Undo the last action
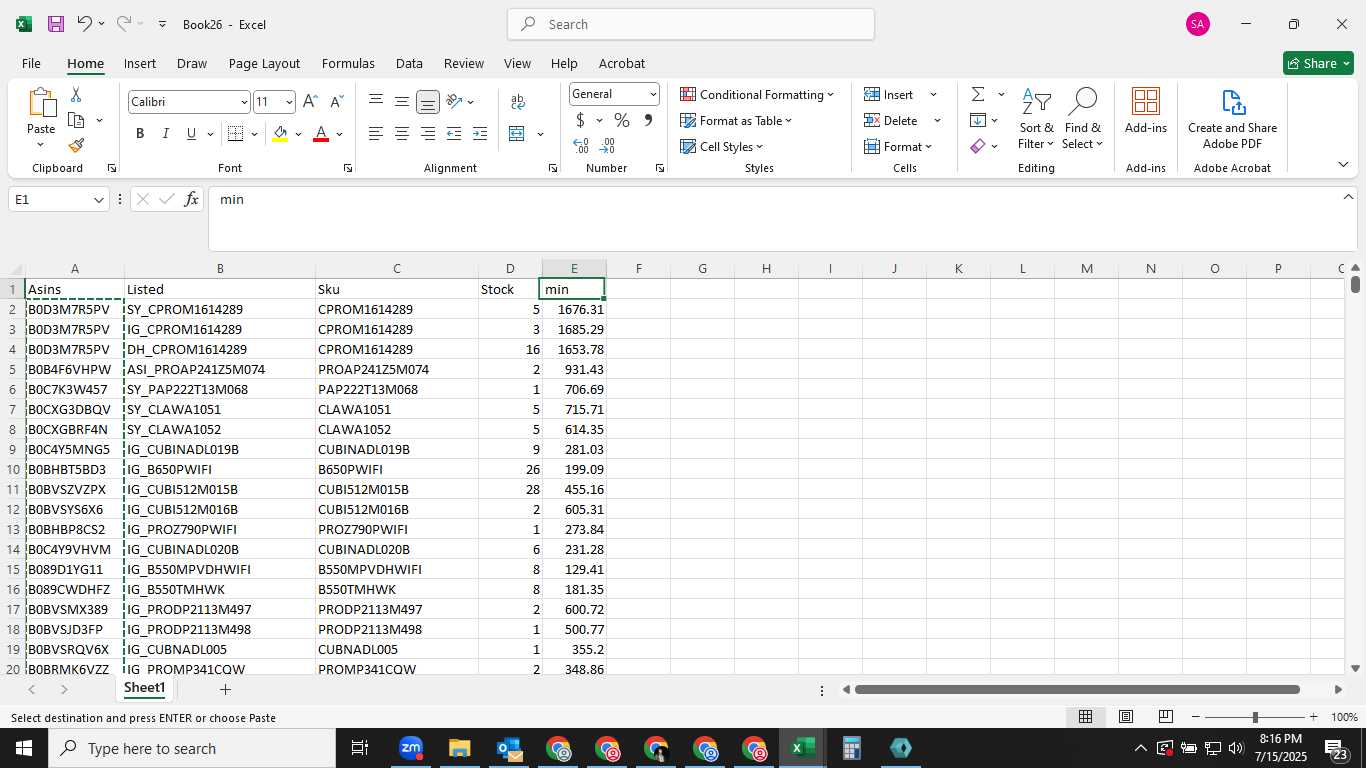This screenshot has width=1366, height=768. [85, 24]
